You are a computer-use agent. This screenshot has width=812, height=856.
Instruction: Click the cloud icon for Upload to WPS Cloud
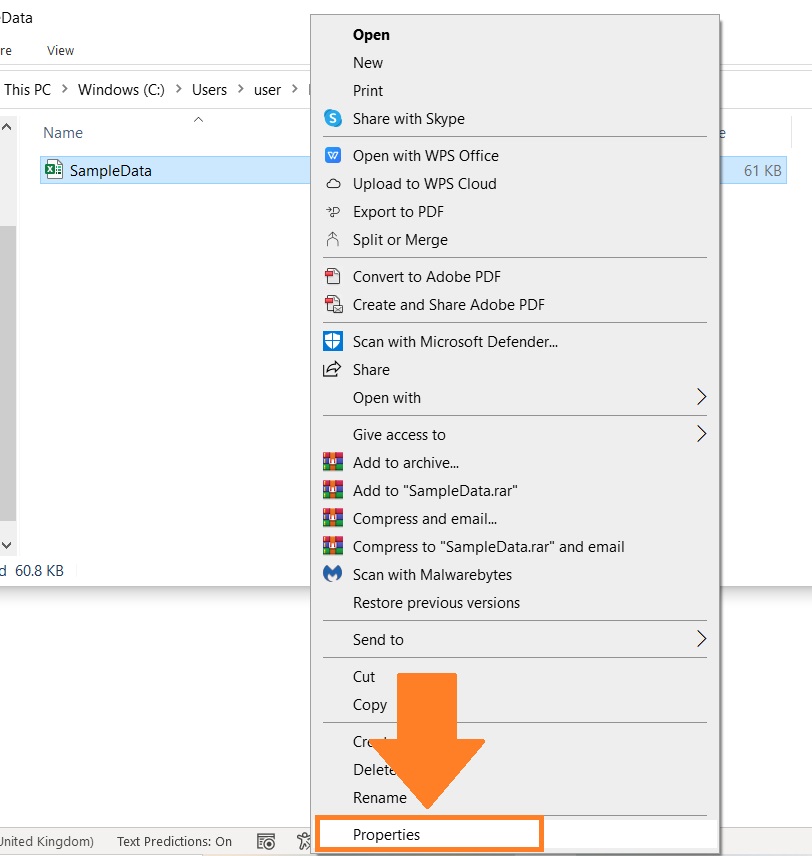pos(333,184)
